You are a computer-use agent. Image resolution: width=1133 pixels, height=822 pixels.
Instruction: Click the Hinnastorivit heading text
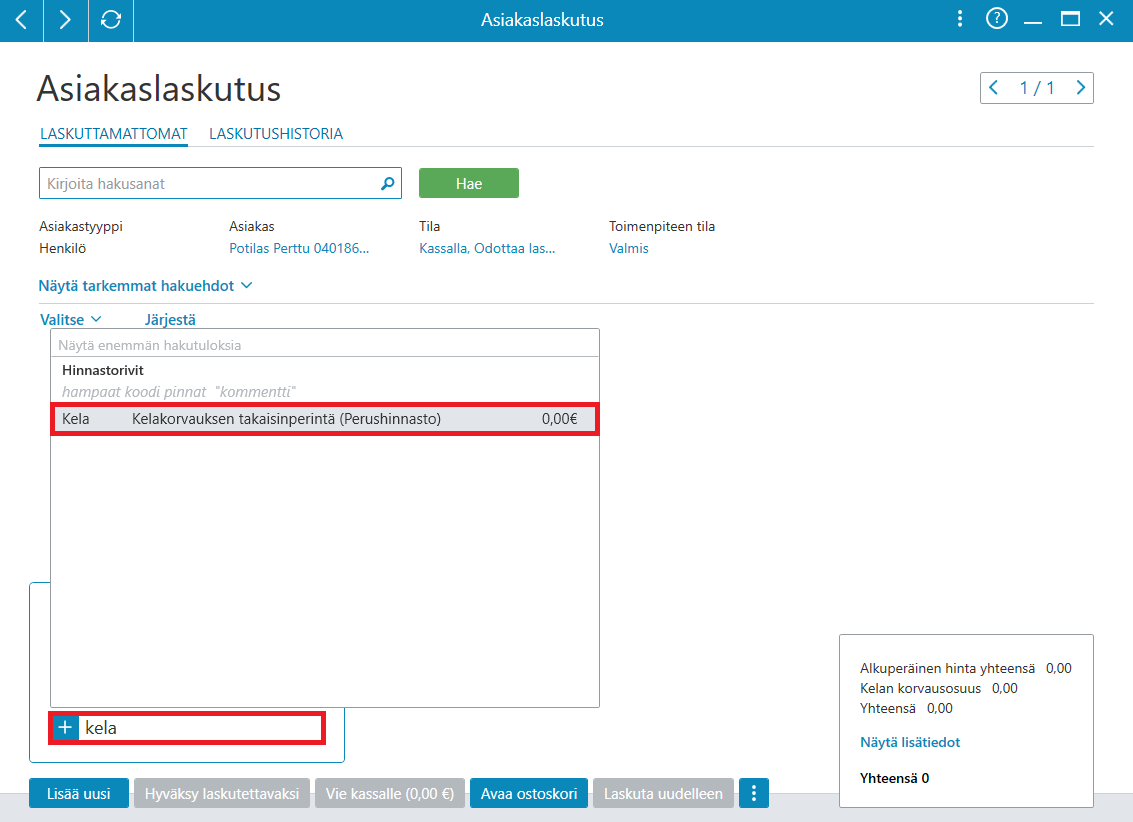tap(103, 370)
